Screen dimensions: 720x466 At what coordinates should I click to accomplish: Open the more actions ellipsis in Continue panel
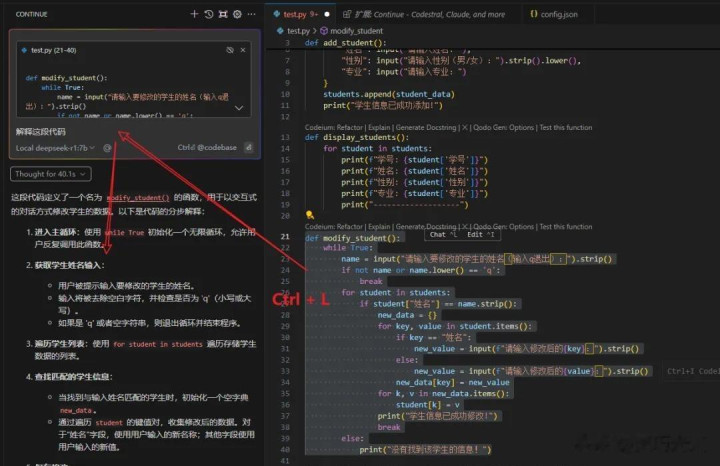(x=252, y=14)
